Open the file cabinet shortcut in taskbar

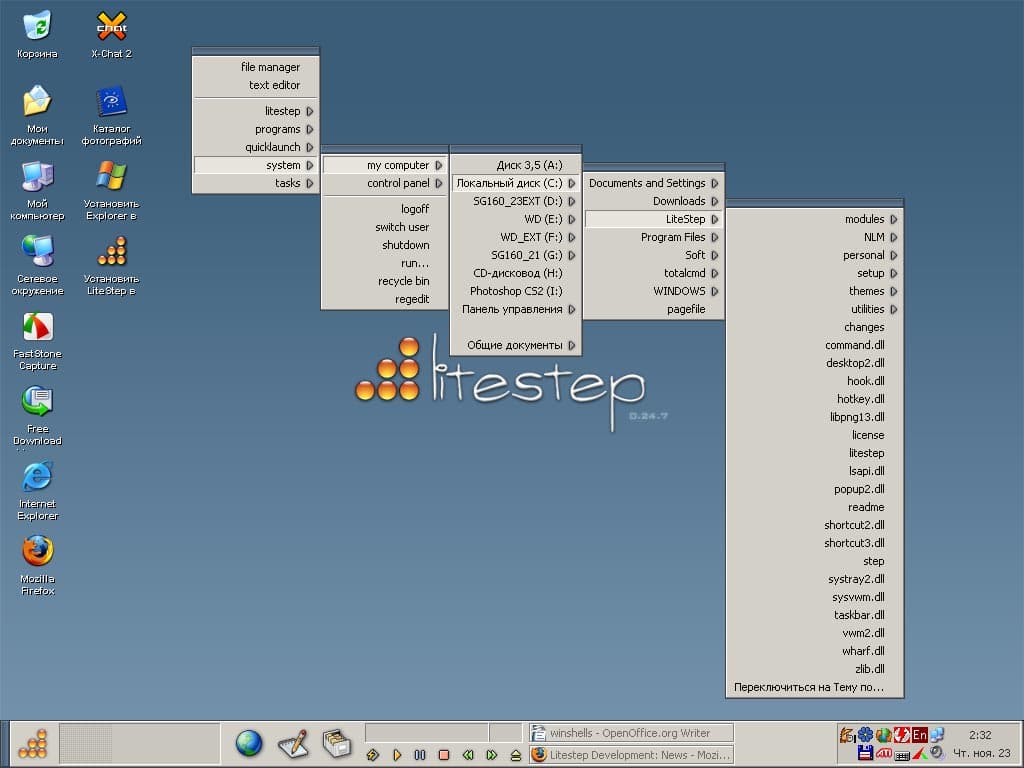tap(338, 744)
